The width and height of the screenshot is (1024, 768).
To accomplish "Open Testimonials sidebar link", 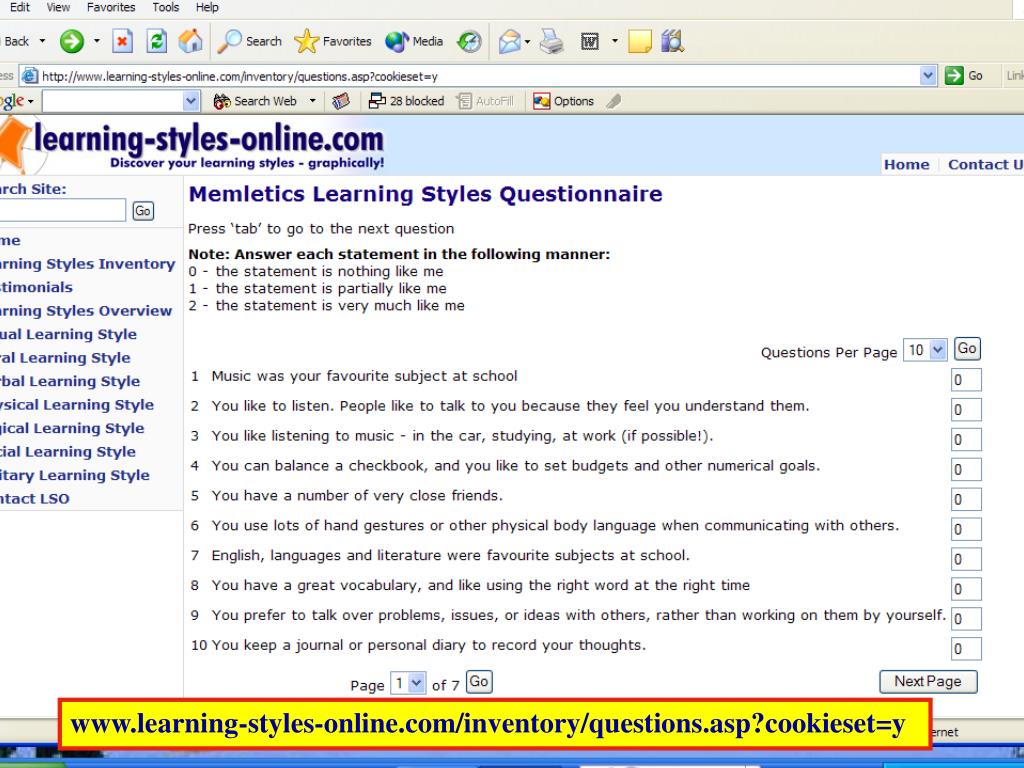I will coord(36,287).
